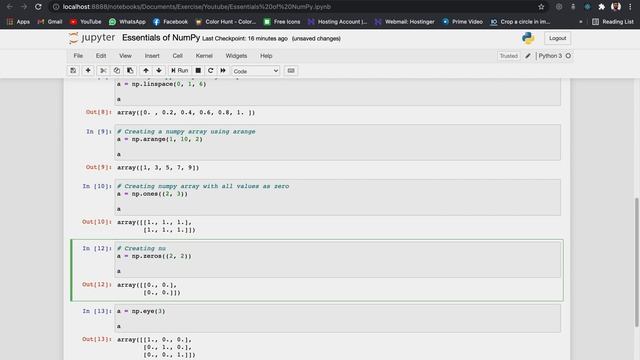The image size is (640, 360).
Task: Click the Last Checkpoint status text
Action: point(245,38)
